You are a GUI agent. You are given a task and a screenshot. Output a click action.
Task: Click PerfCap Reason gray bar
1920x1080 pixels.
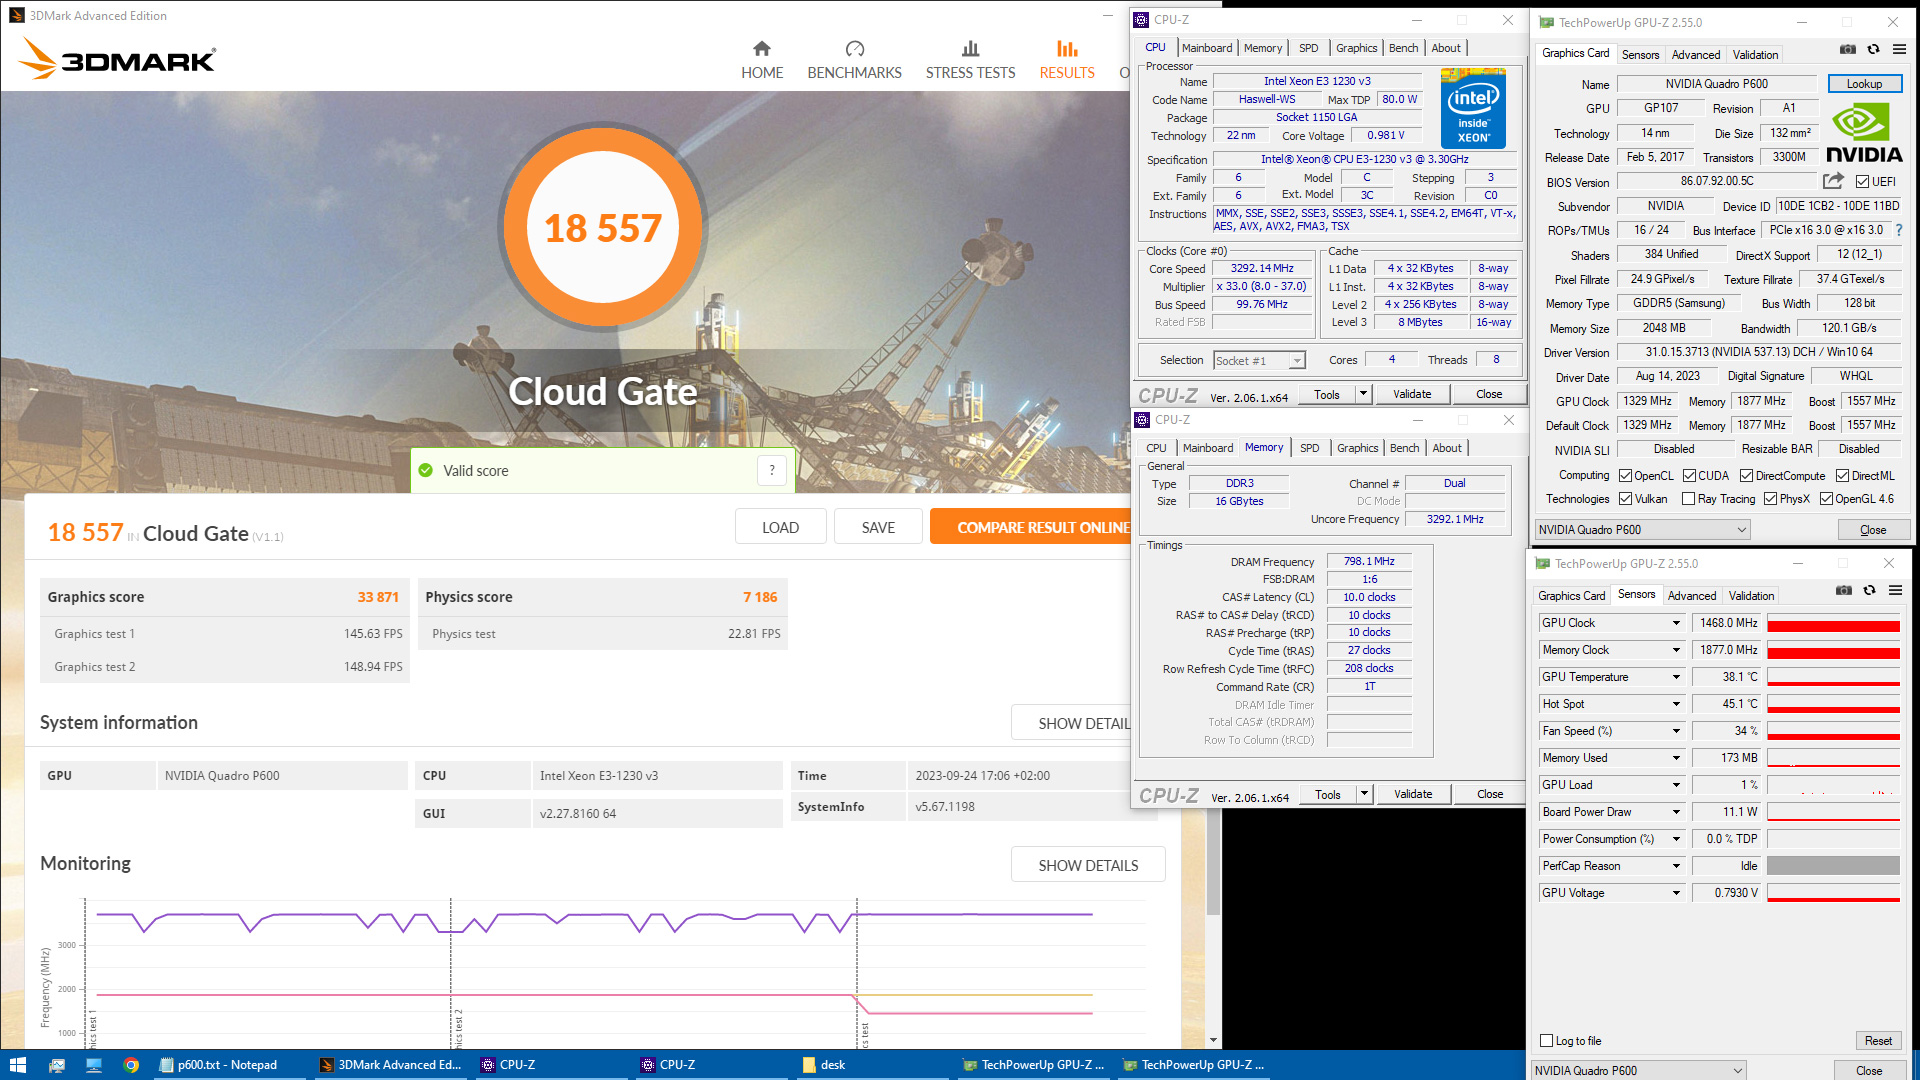tap(1833, 866)
